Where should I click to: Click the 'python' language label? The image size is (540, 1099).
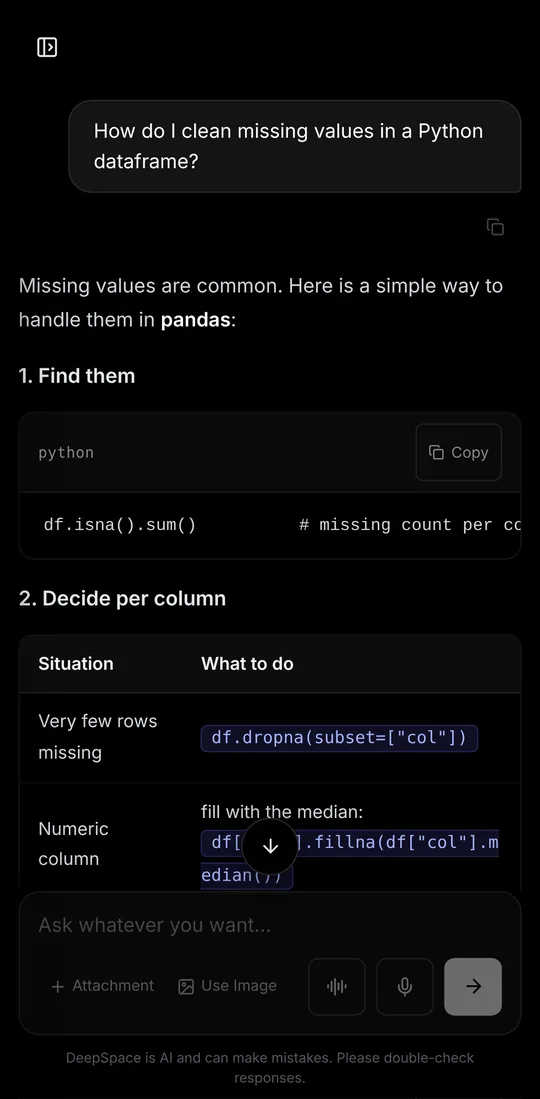[x=66, y=453]
